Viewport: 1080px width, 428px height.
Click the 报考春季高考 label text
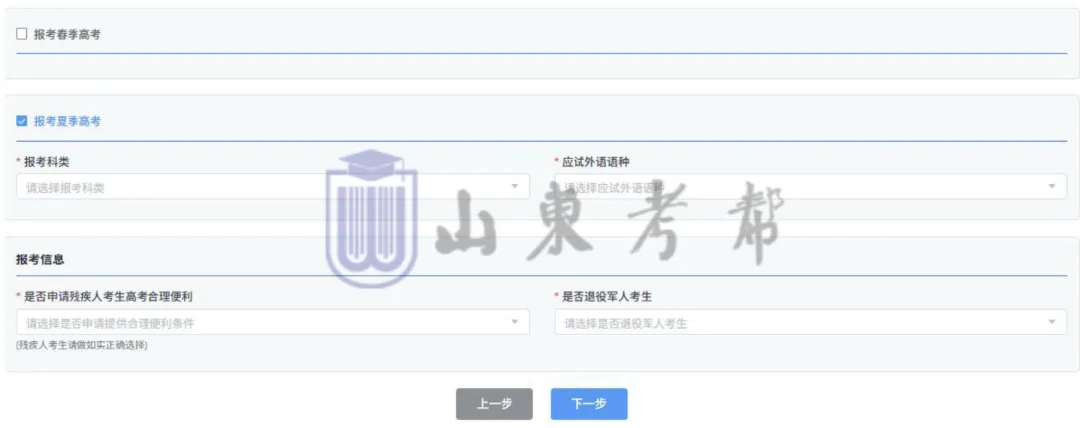tap(67, 34)
